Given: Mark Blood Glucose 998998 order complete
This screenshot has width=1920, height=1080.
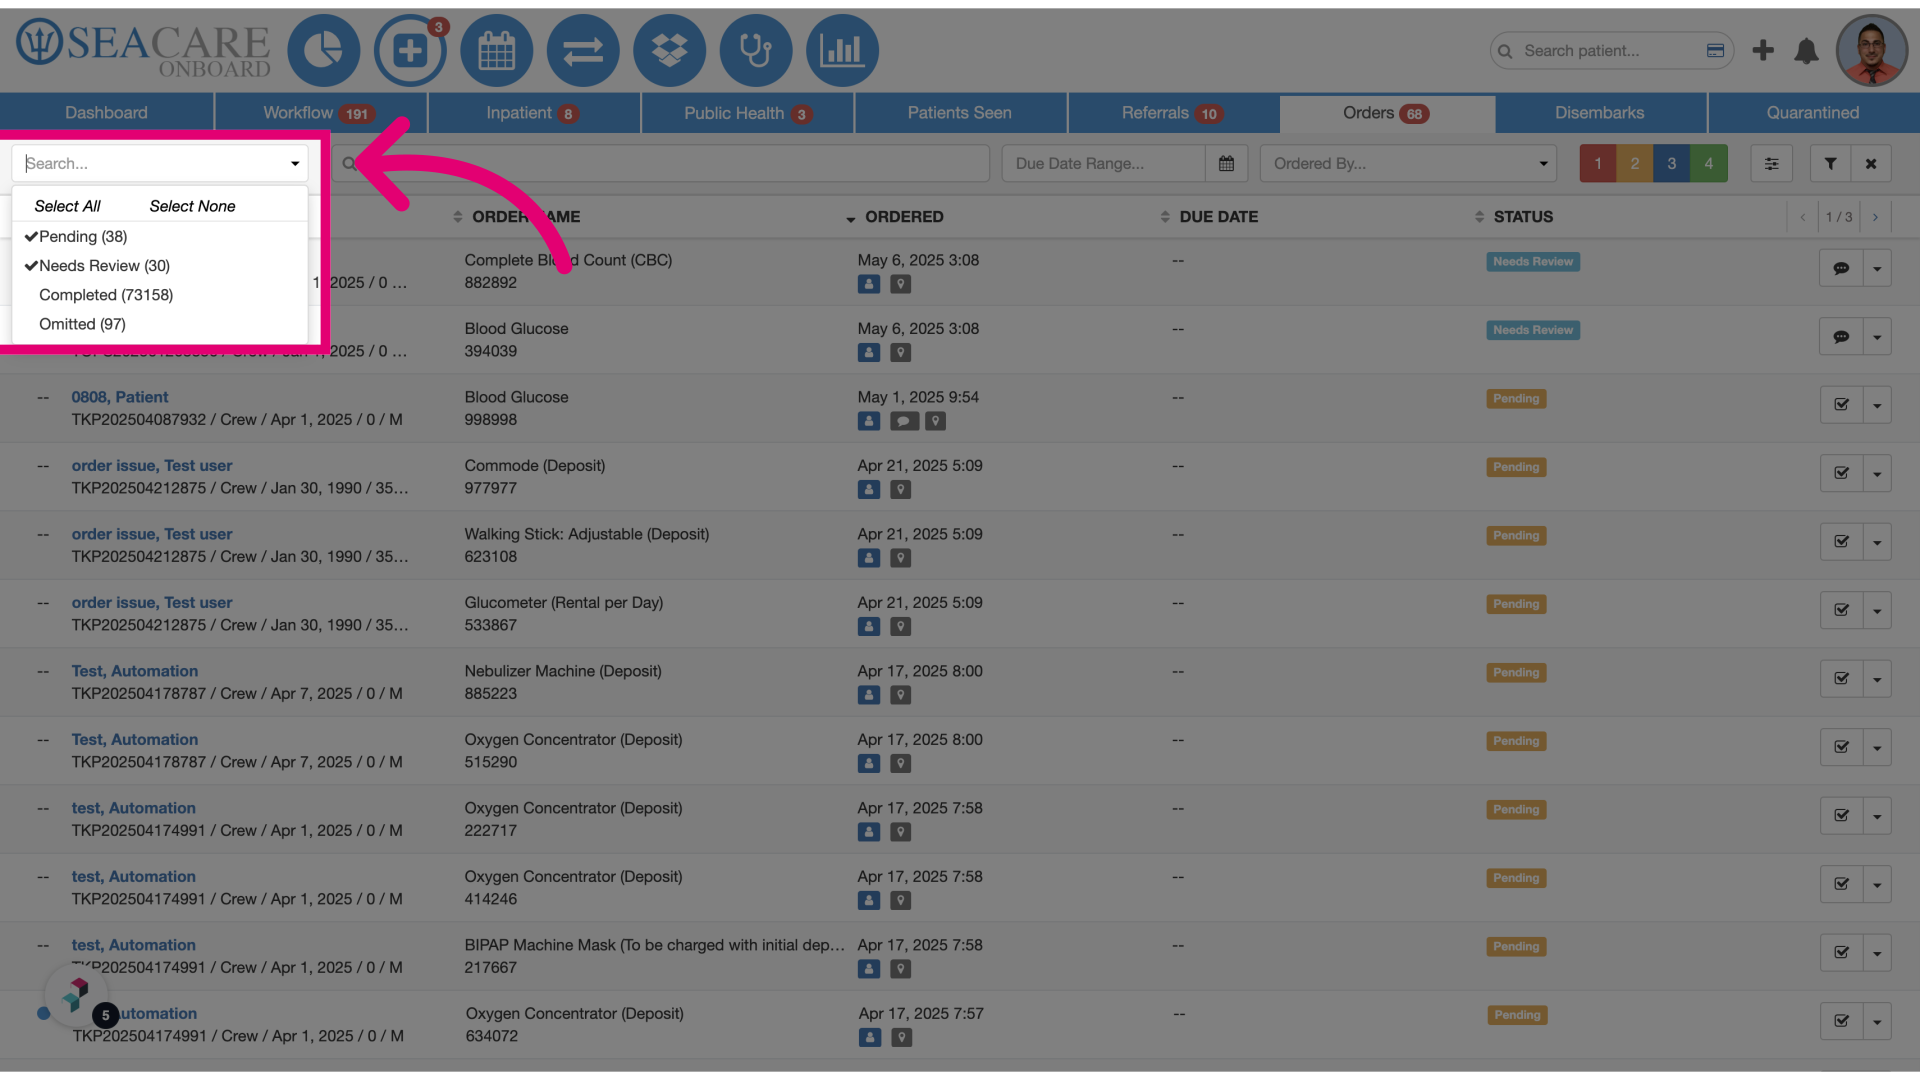Looking at the screenshot, I should pyautogui.click(x=1841, y=405).
